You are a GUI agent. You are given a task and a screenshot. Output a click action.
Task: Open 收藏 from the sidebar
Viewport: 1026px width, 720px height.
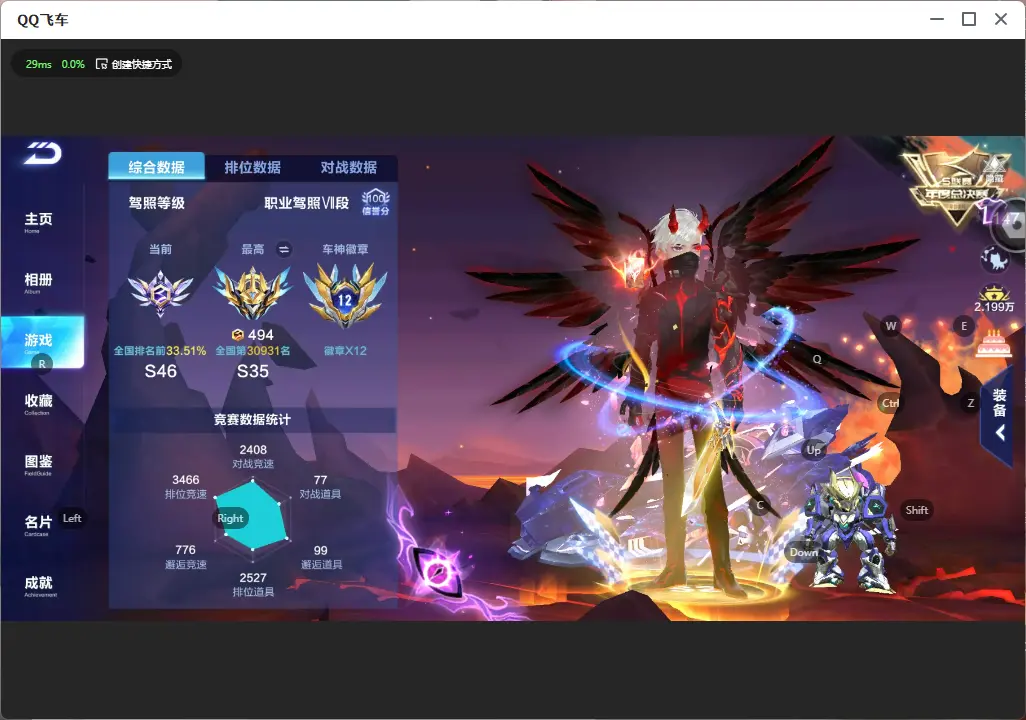click(x=39, y=403)
